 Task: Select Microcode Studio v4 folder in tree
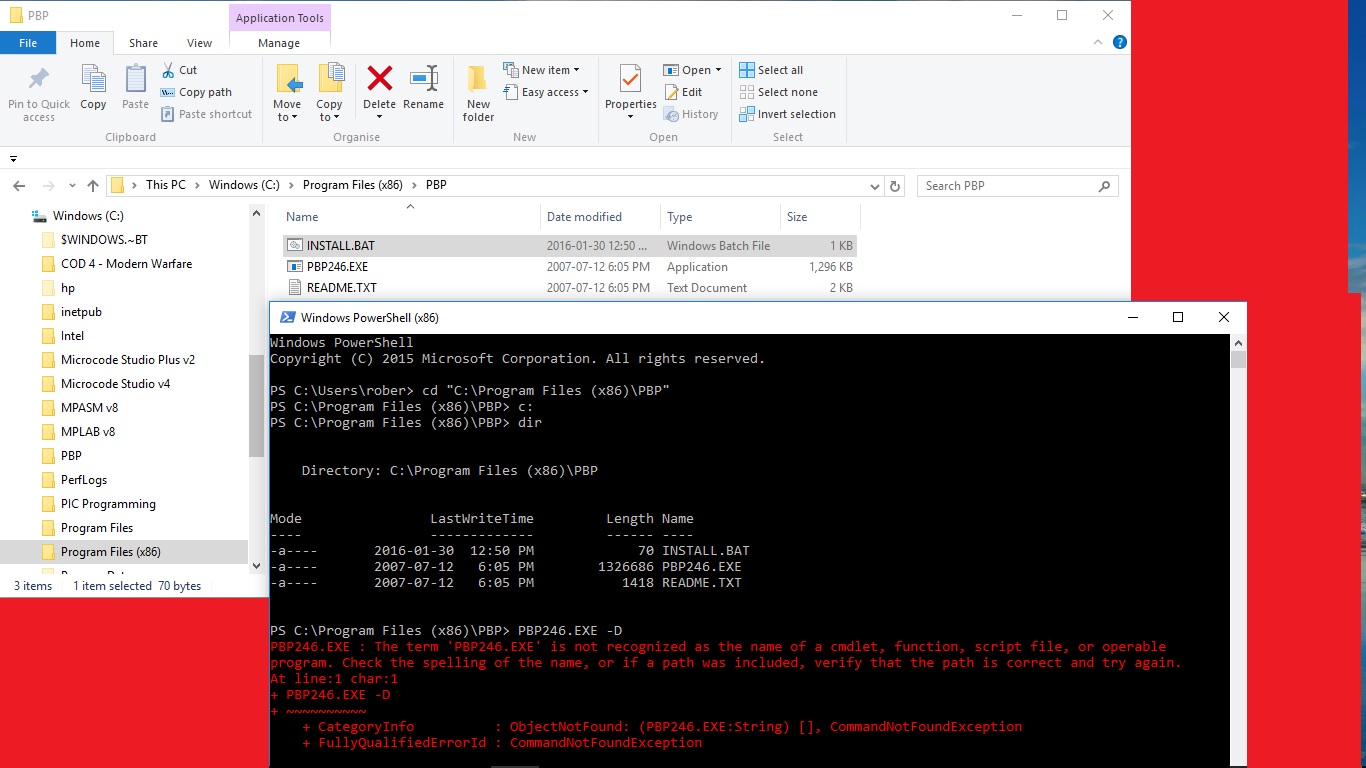tap(115, 384)
